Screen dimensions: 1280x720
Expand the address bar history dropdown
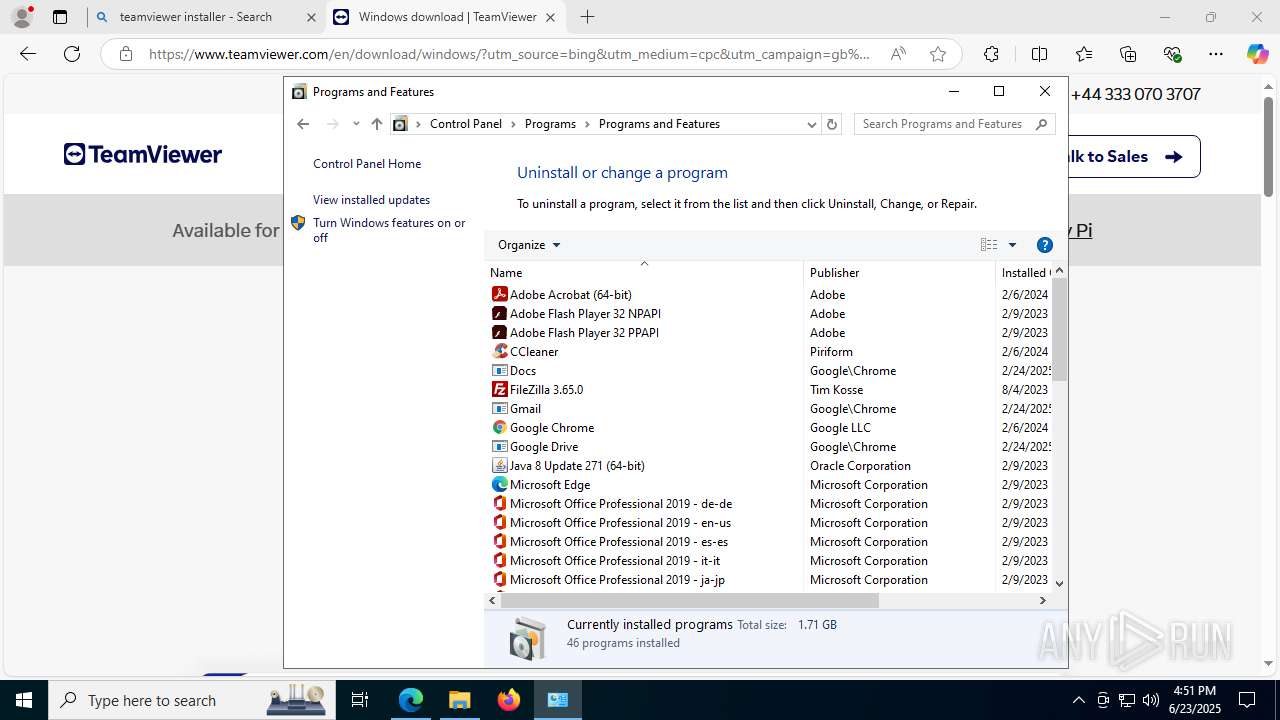(811, 124)
